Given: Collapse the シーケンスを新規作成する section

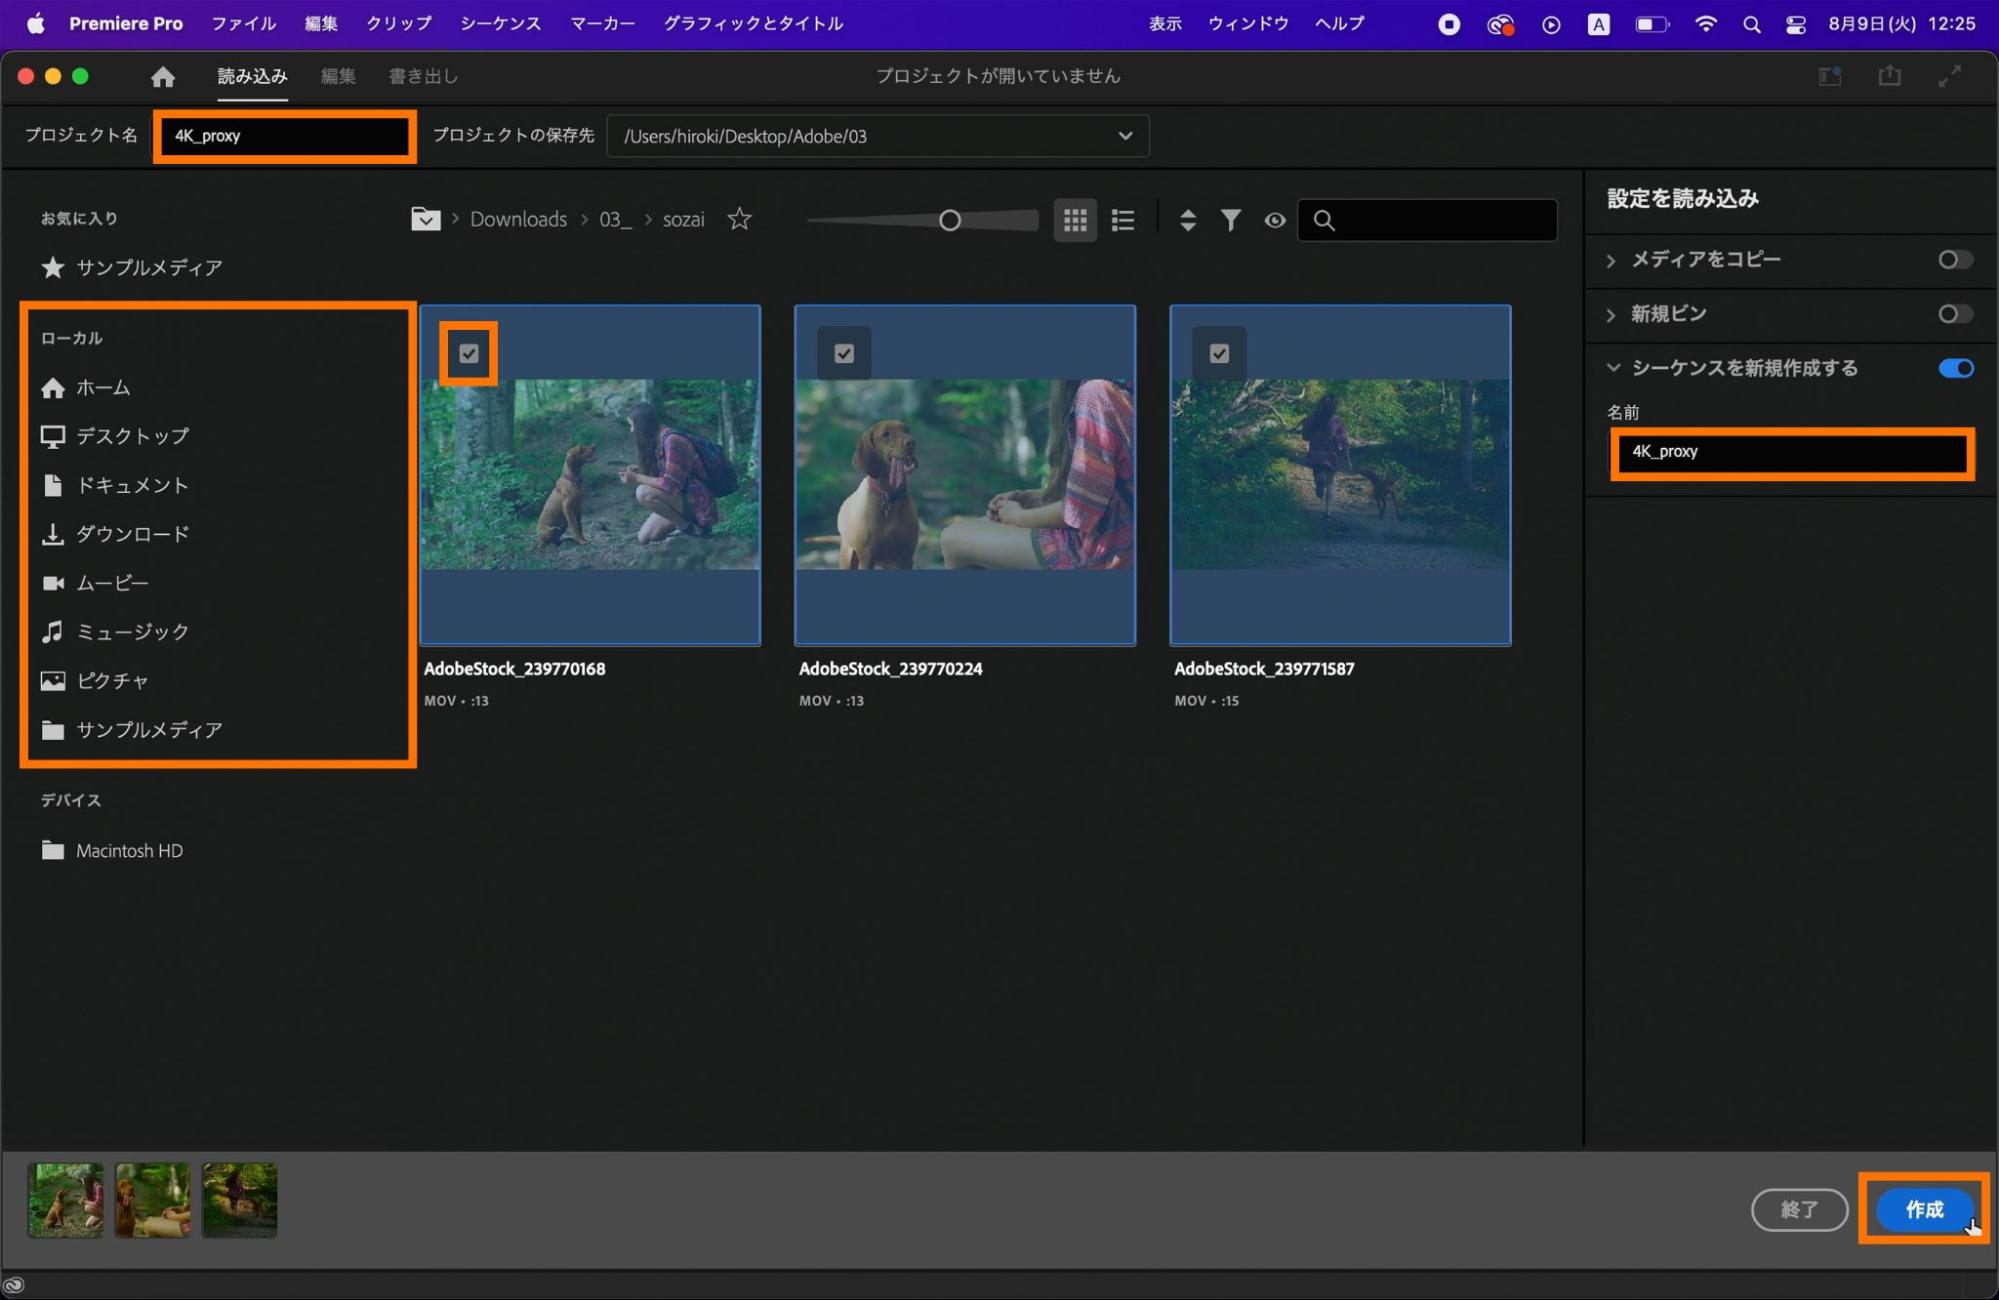Looking at the screenshot, I should 1612,368.
